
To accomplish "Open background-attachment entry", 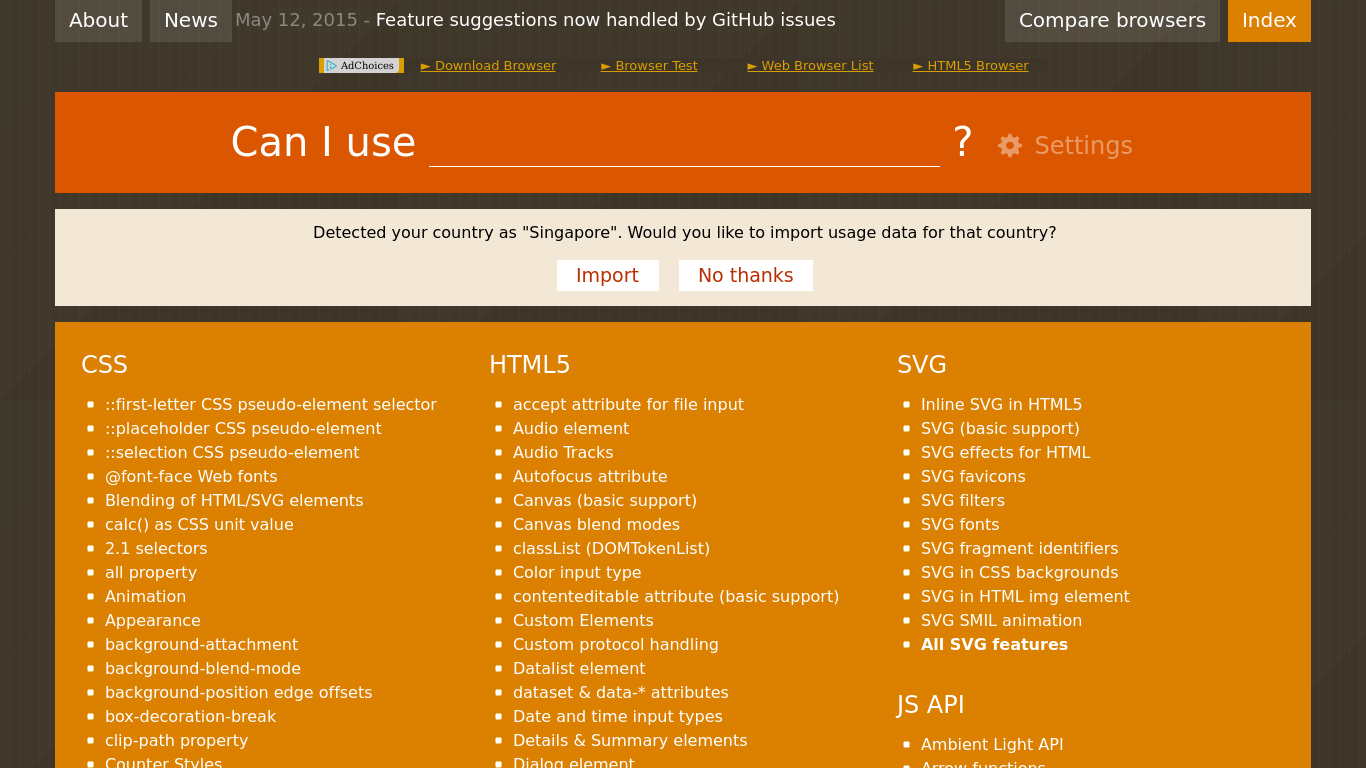I will click(x=201, y=645).
